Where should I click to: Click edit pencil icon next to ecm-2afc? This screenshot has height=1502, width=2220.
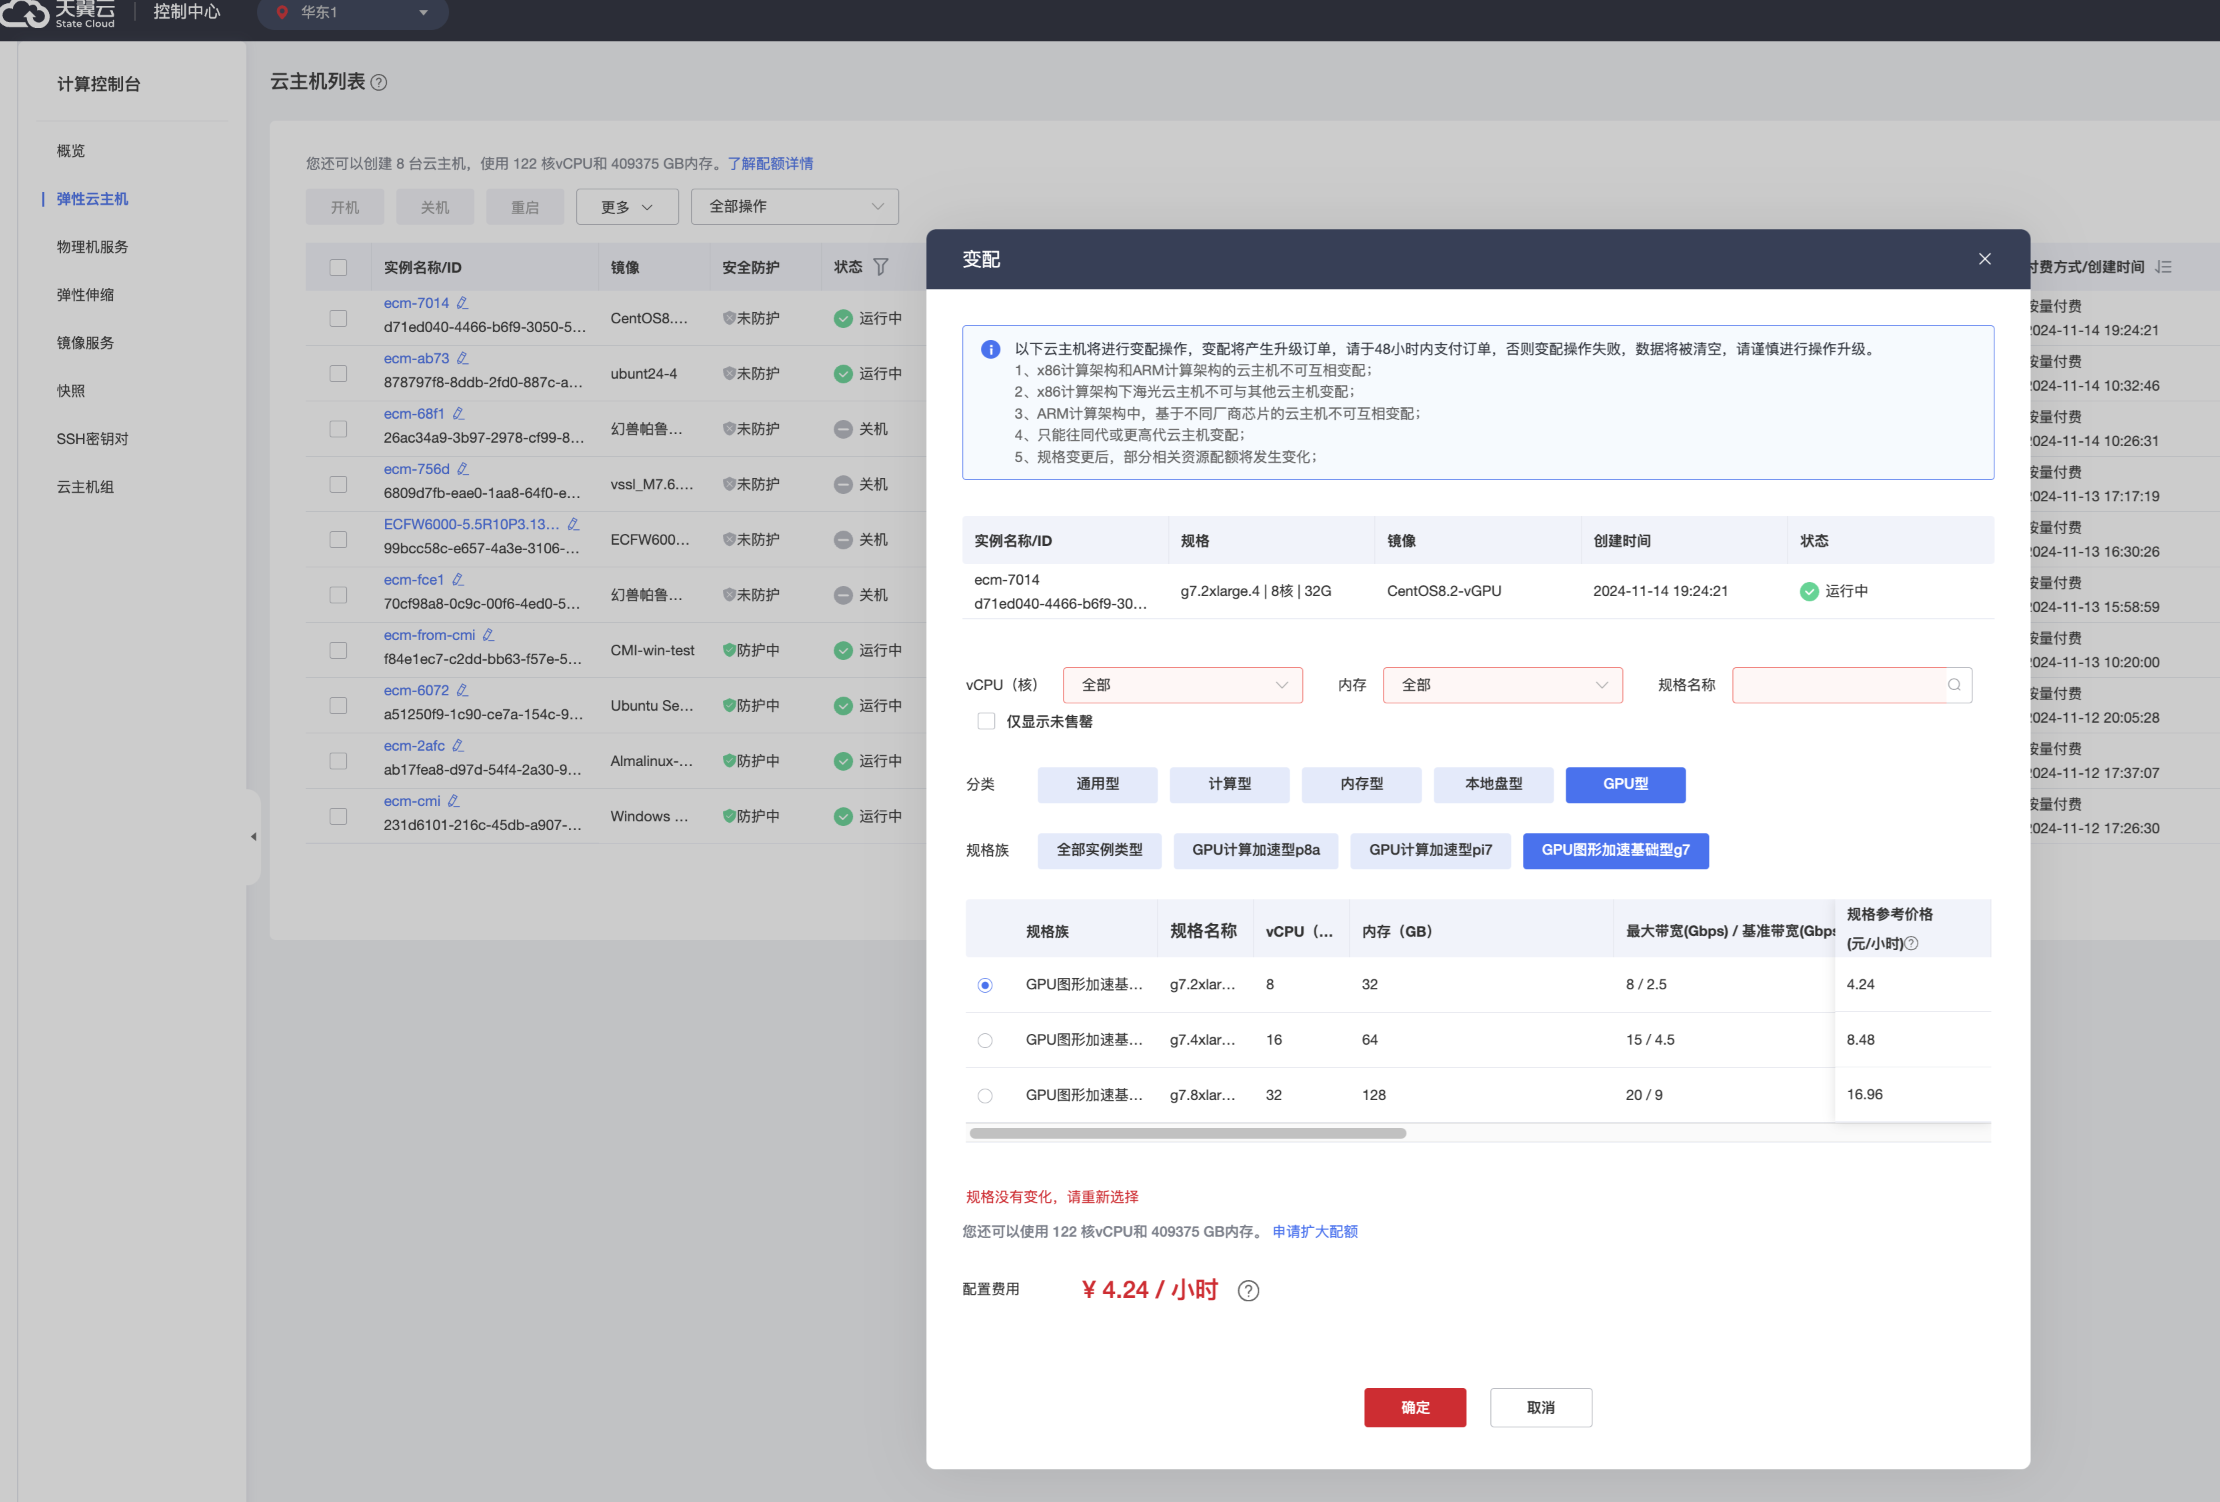pos(458,746)
